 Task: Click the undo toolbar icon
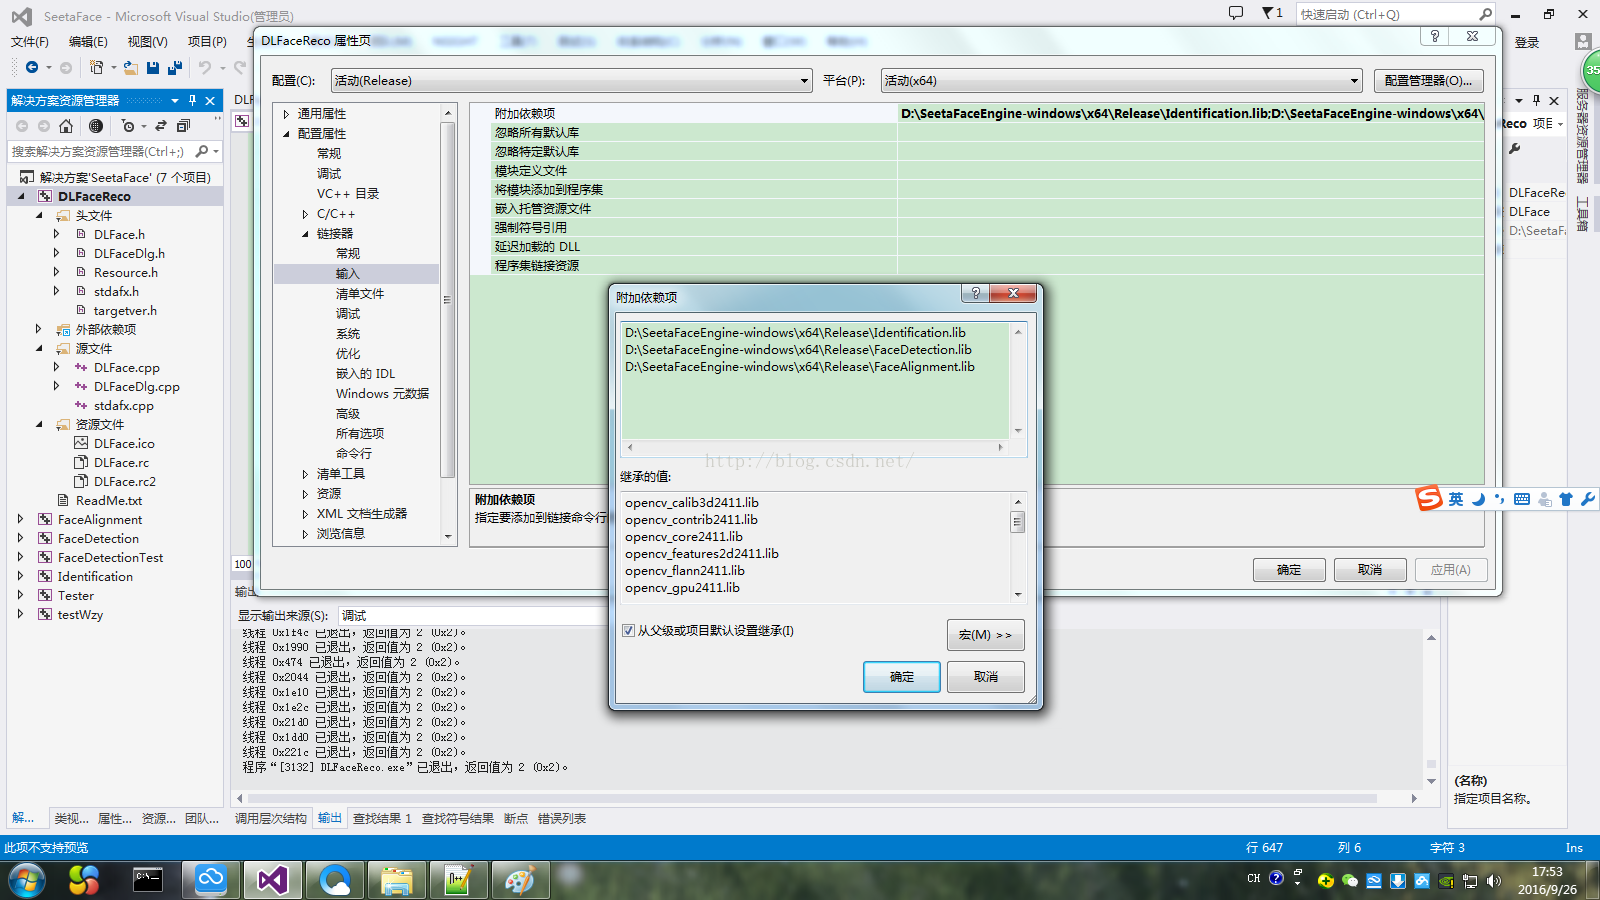(204, 67)
